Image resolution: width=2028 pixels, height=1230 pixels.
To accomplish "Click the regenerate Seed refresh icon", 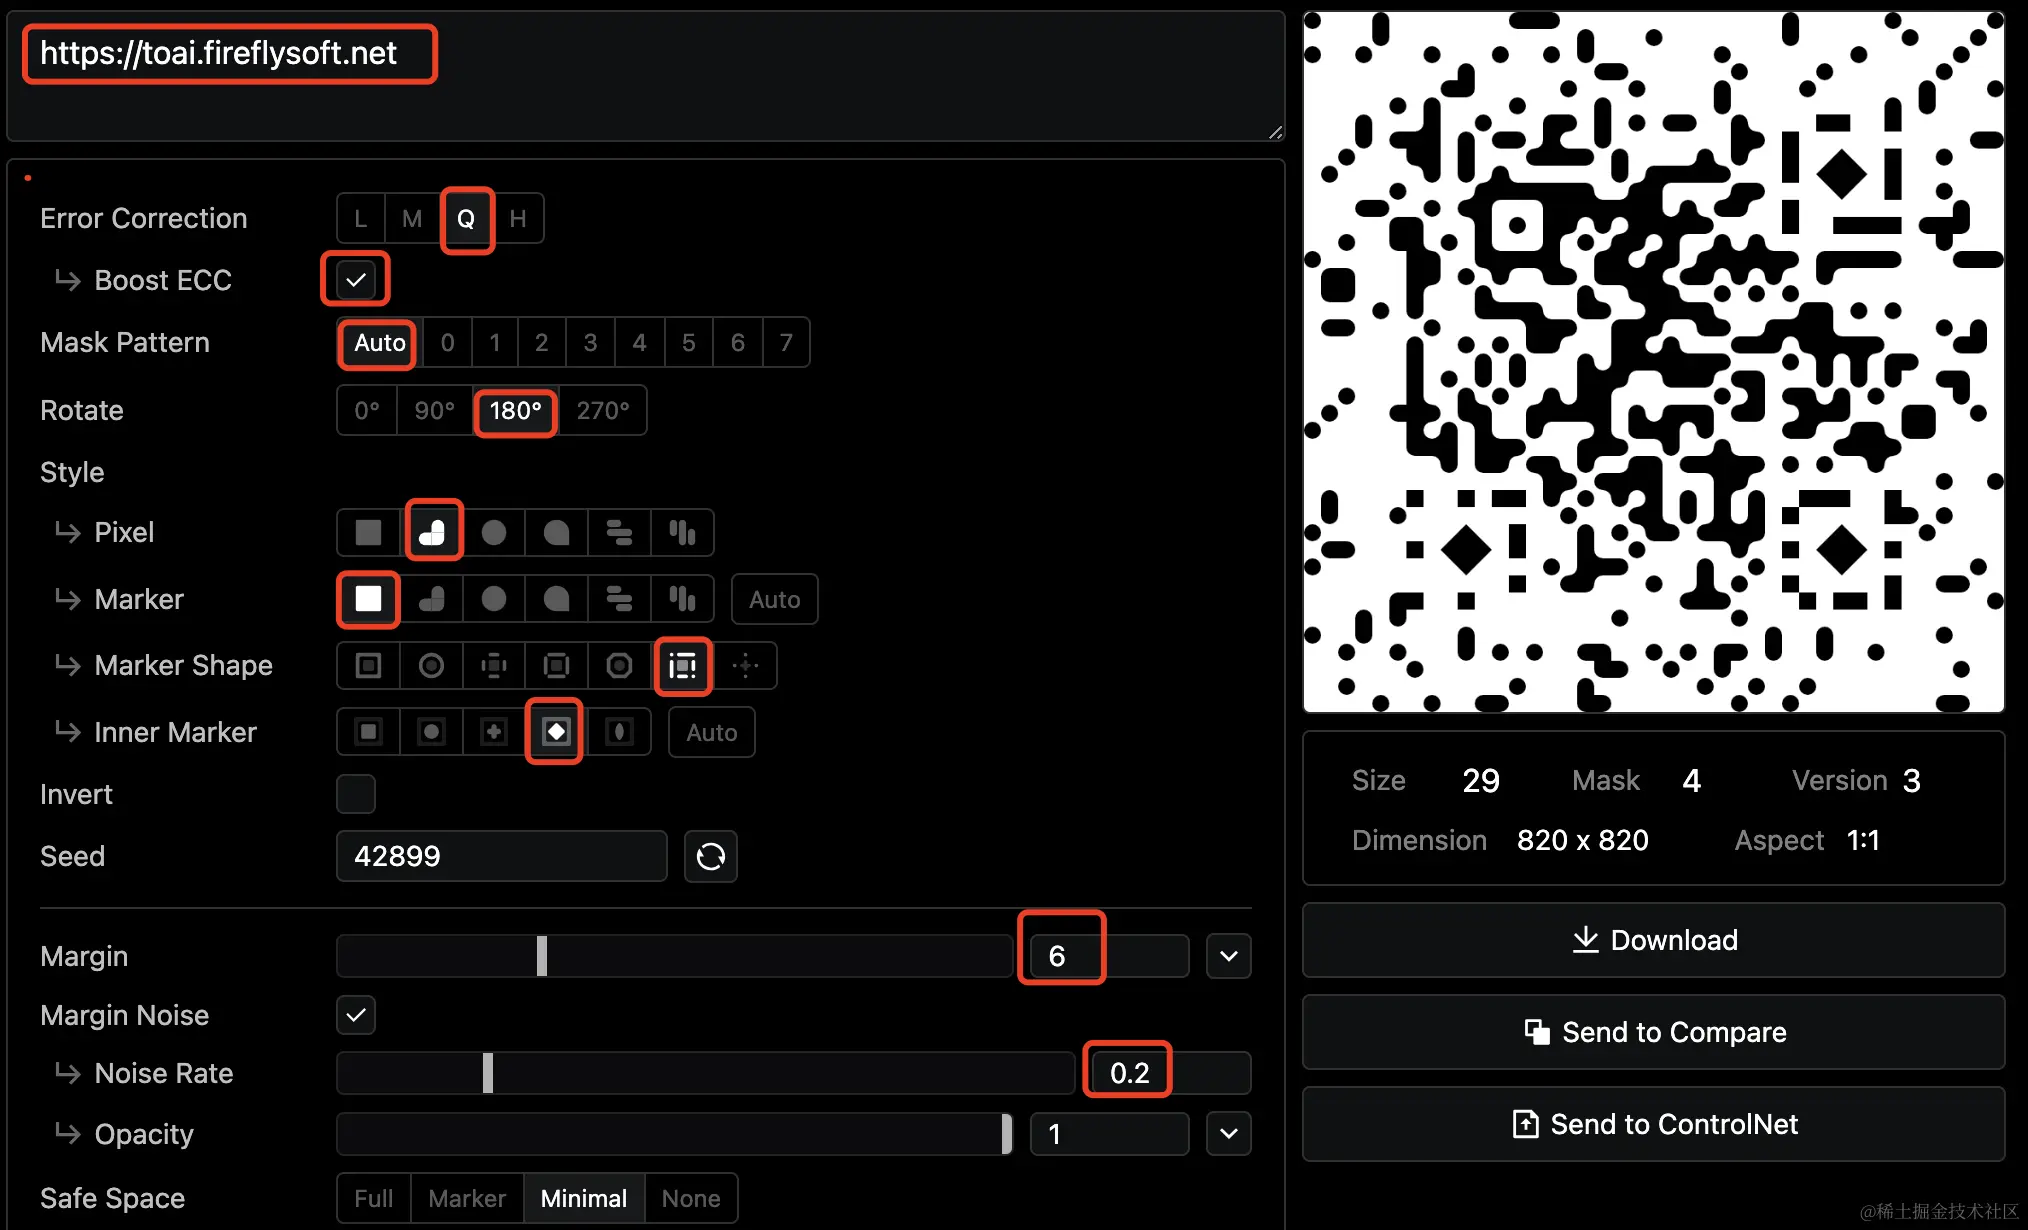I will [x=711, y=856].
